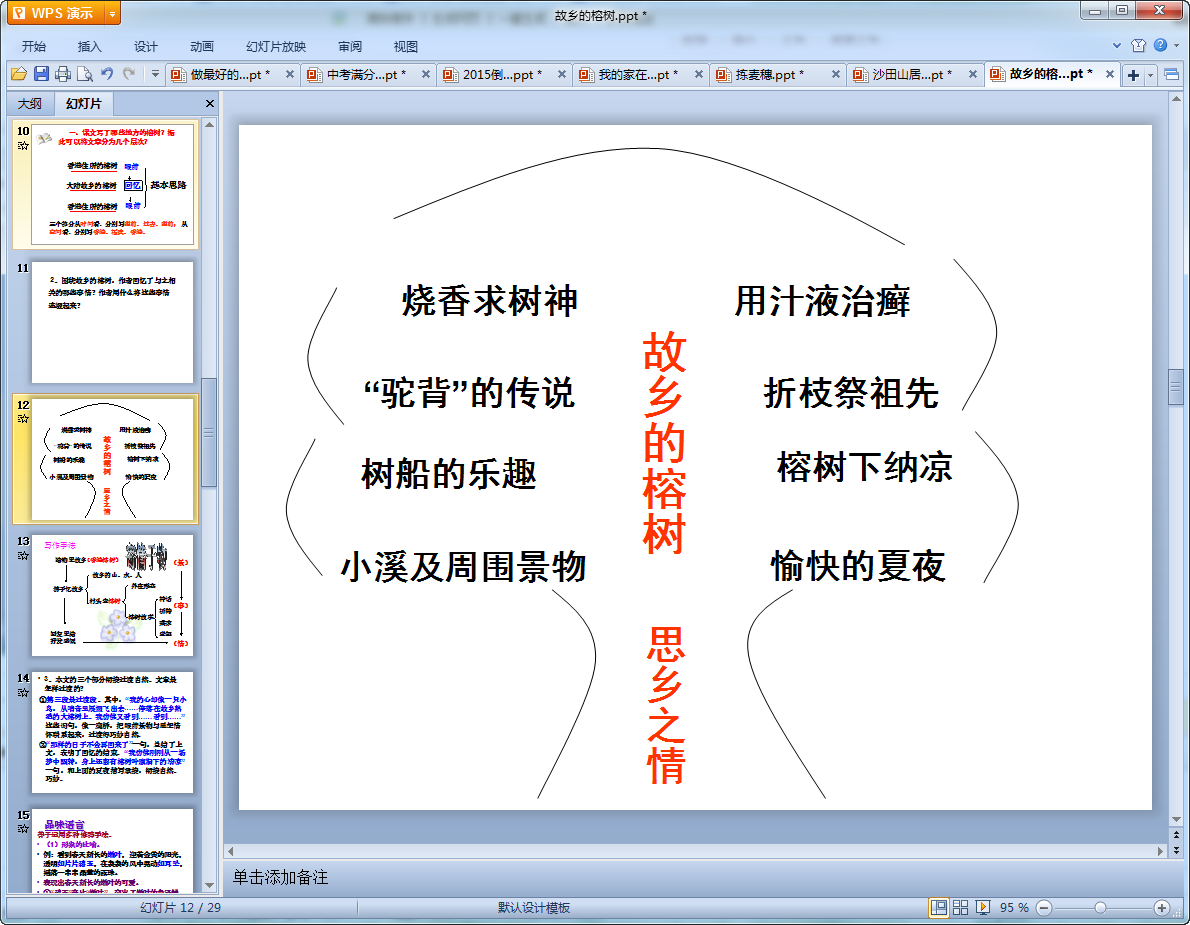Viewport: 1190px width, 925px height.
Task: Select slide 13 thumbnail in the panel
Action: tap(112, 594)
